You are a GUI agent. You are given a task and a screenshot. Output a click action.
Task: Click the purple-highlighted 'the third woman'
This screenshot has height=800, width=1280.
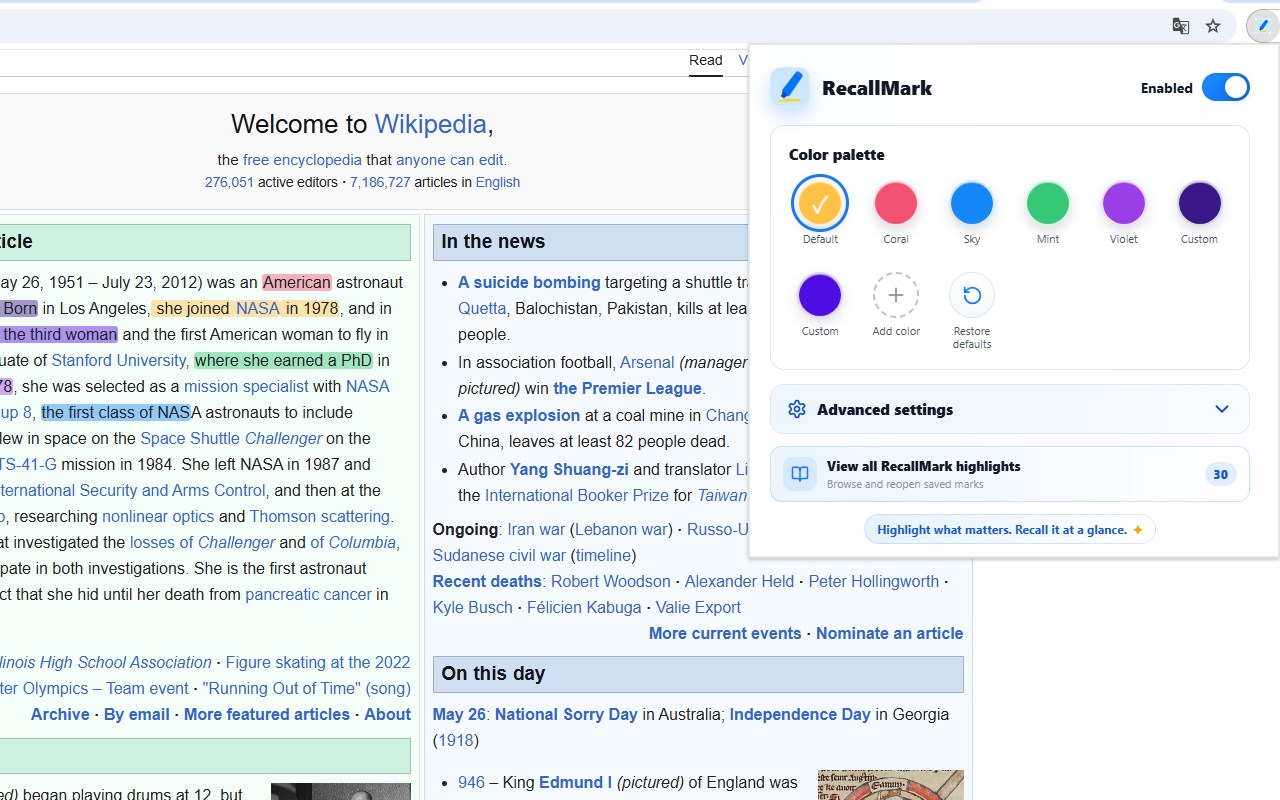59,335
